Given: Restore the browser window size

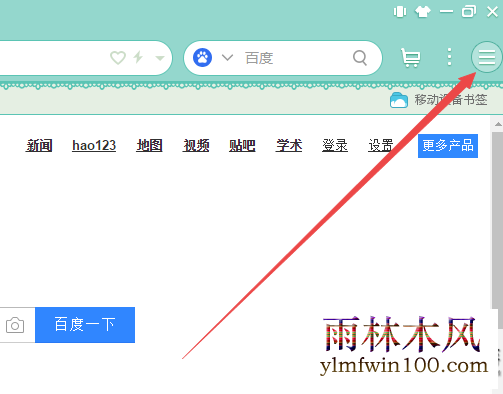Looking at the screenshot, I should click(469, 12).
